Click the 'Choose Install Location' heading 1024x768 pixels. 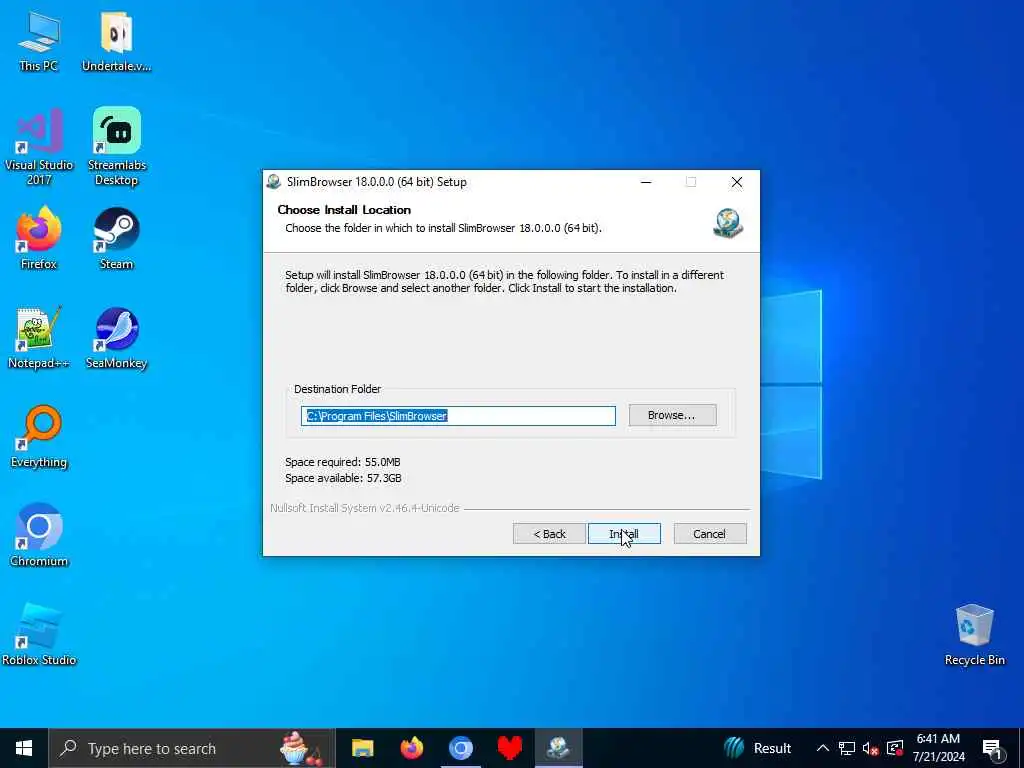(344, 210)
